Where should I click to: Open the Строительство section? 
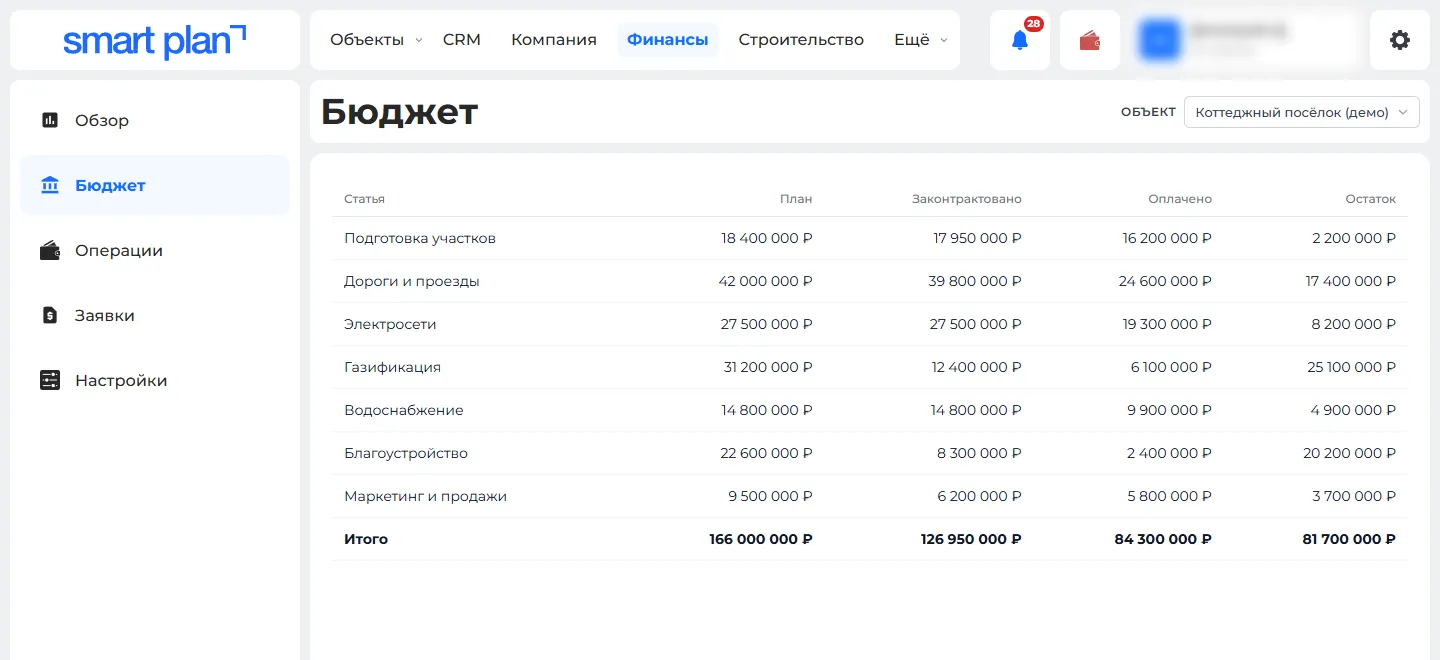tap(801, 40)
